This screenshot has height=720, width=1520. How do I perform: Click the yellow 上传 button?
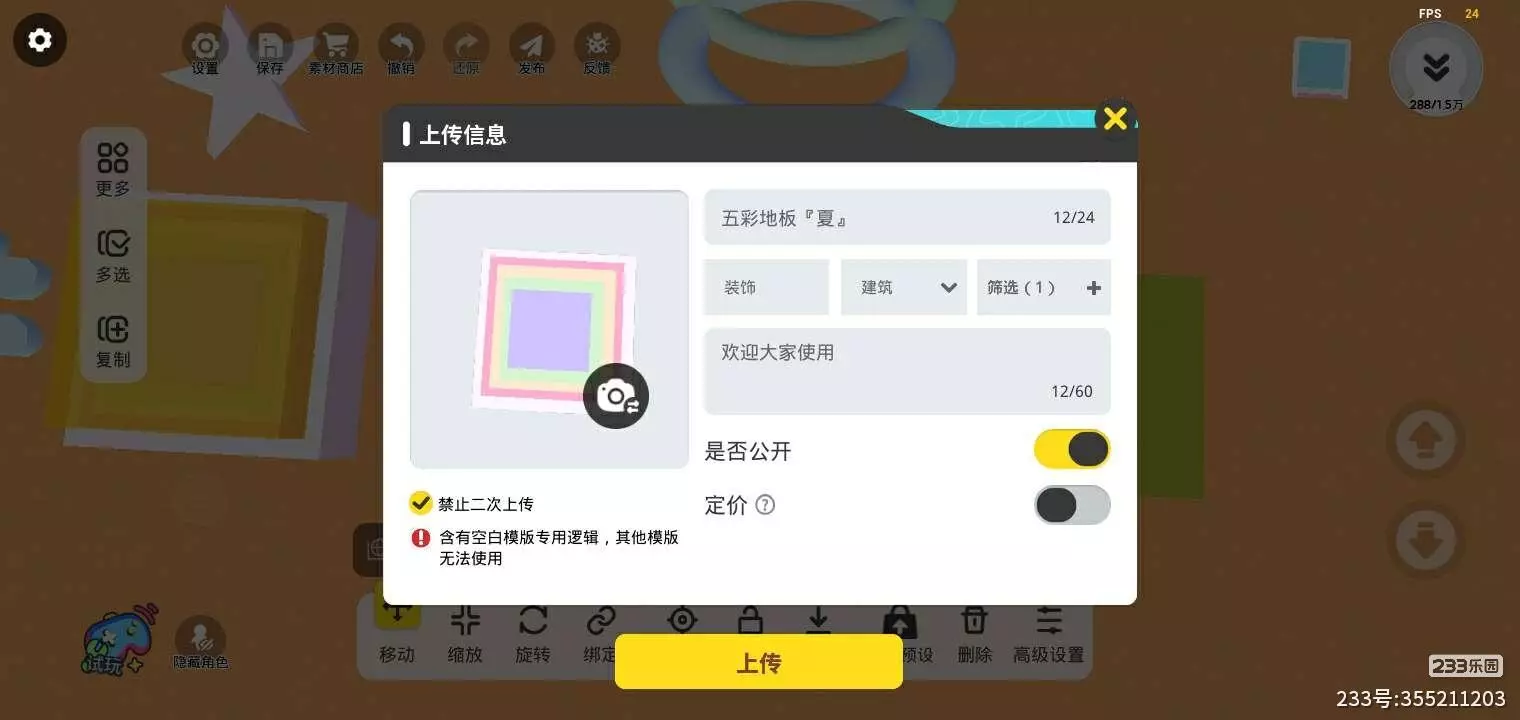click(759, 662)
